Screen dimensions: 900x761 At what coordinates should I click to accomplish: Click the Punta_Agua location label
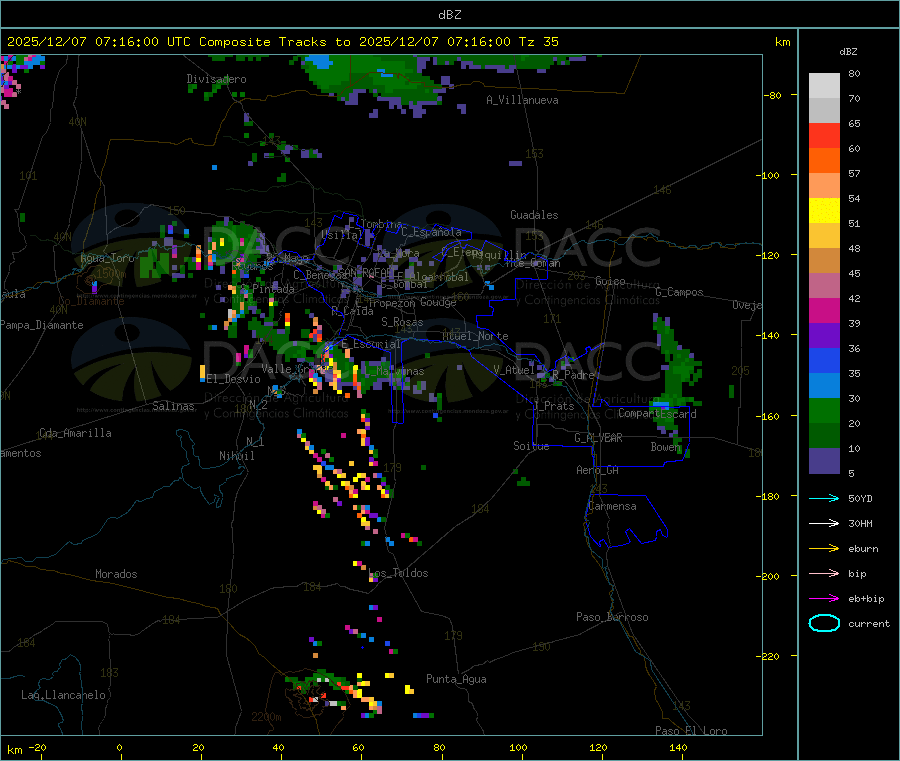pos(456,679)
